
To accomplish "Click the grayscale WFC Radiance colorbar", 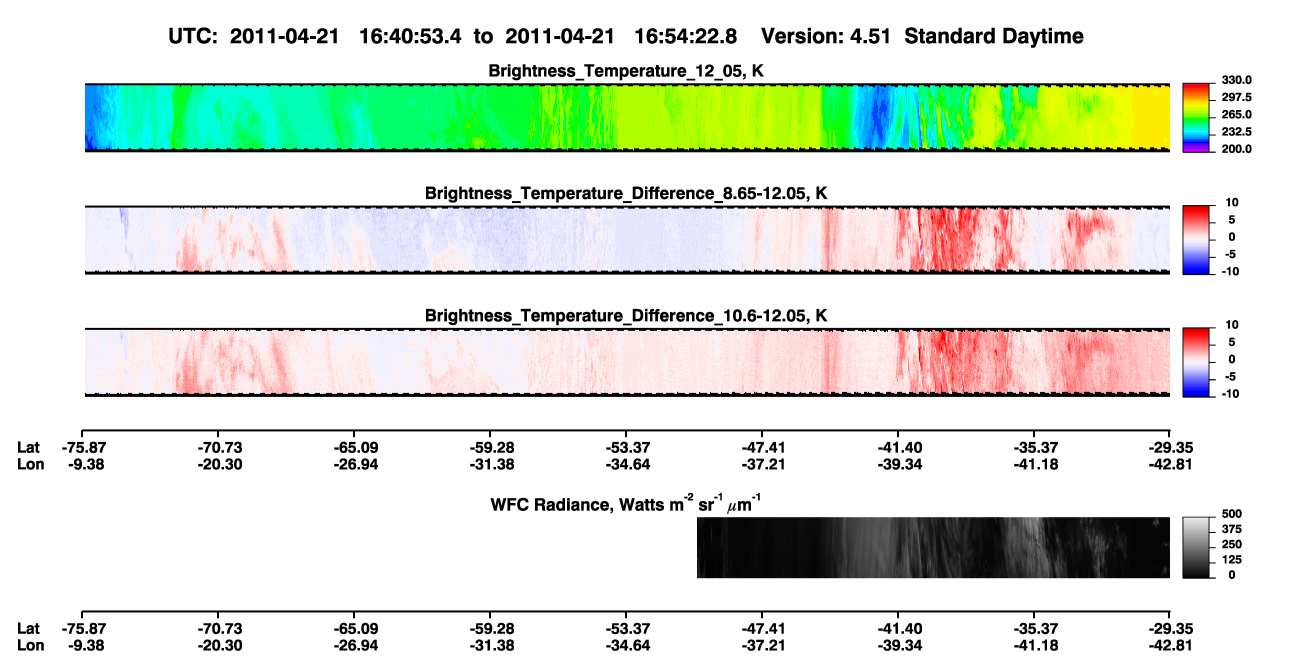I will pyautogui.click(x=1196, y=547).
